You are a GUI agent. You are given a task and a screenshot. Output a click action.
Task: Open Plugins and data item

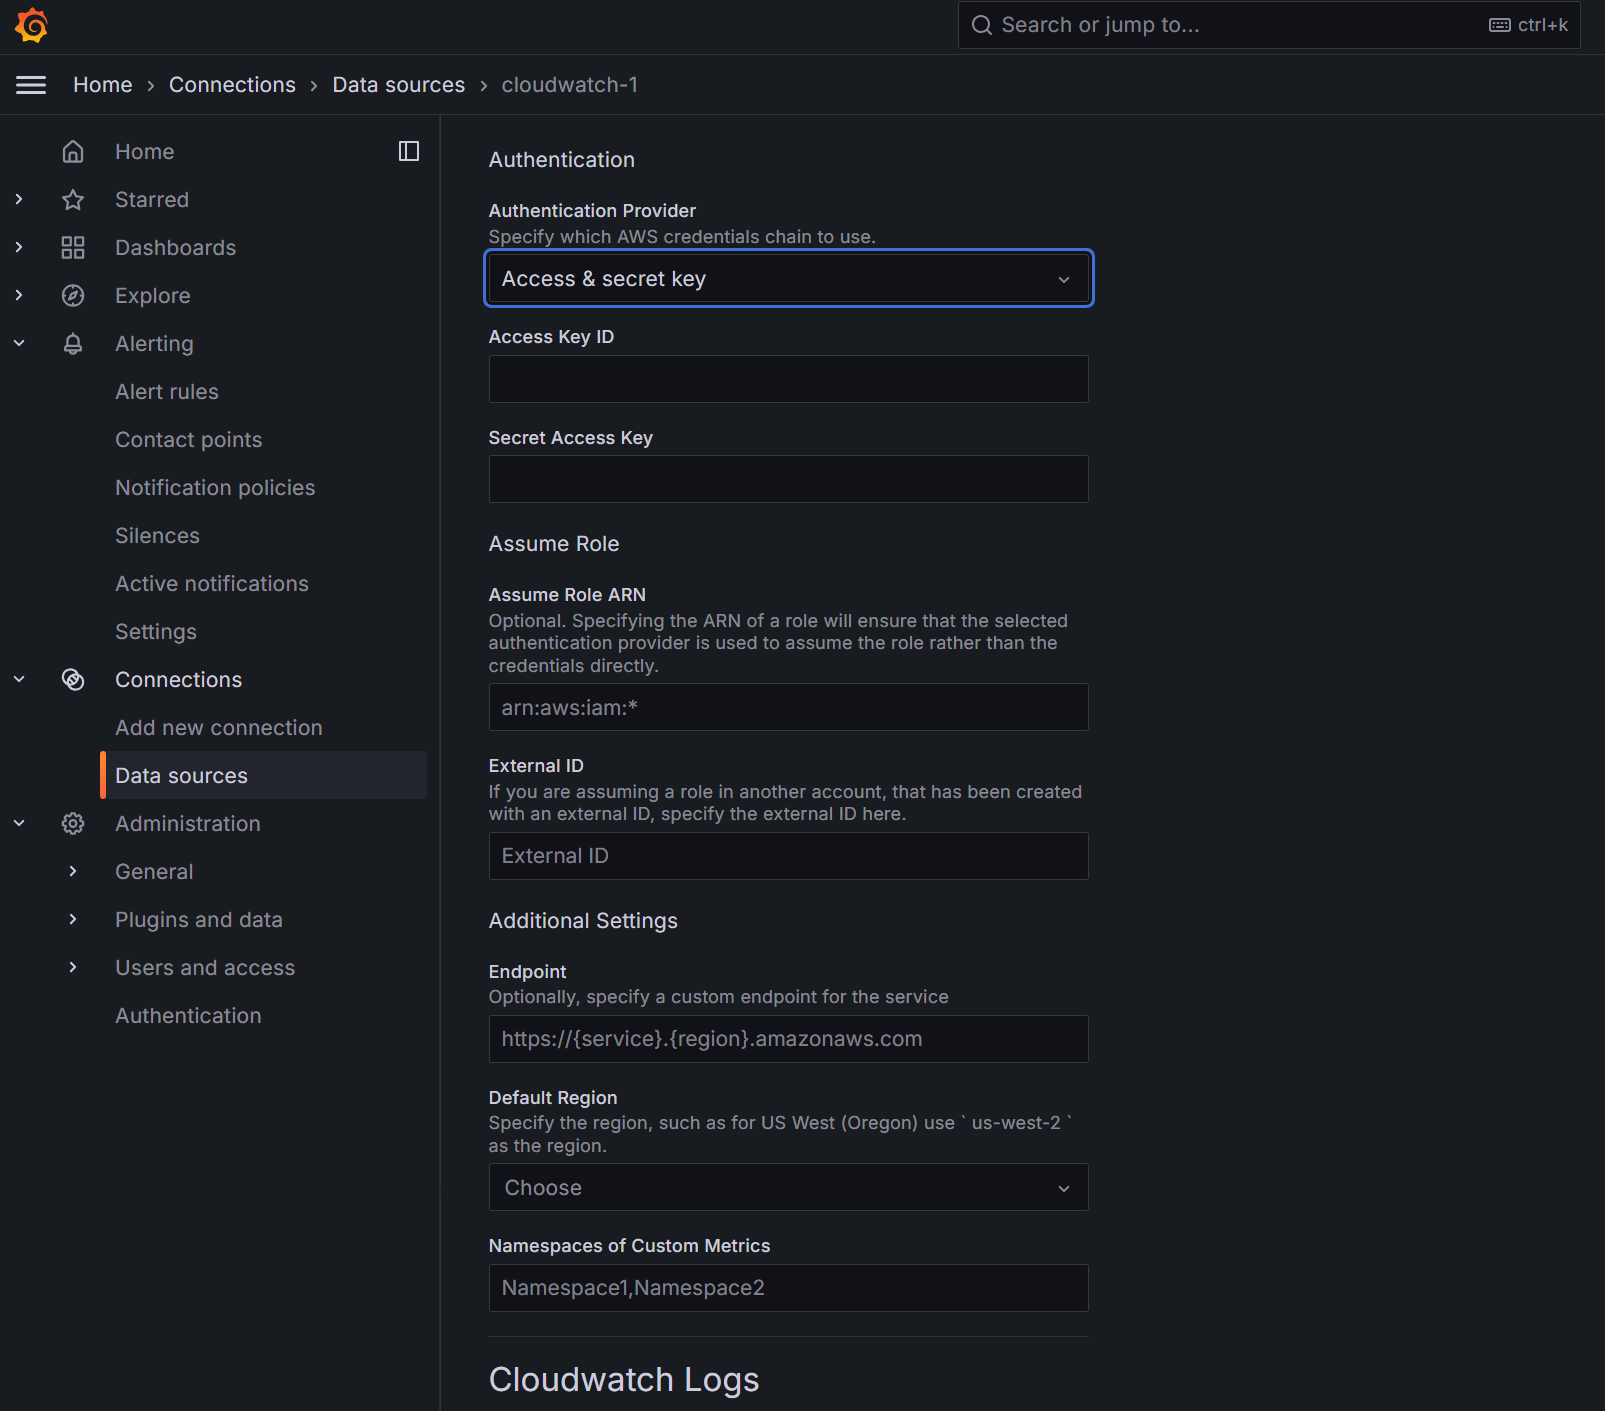tap(198, 920)
